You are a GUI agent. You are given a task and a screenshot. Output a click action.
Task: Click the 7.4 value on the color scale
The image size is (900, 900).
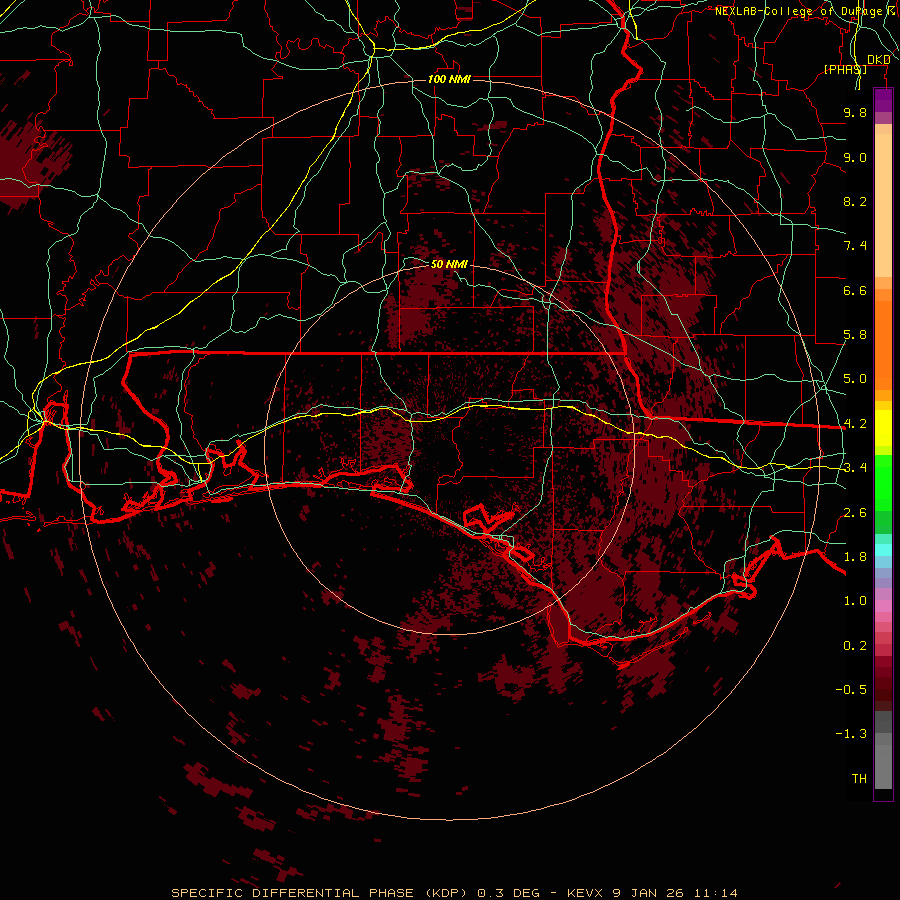tap(855, 246)
